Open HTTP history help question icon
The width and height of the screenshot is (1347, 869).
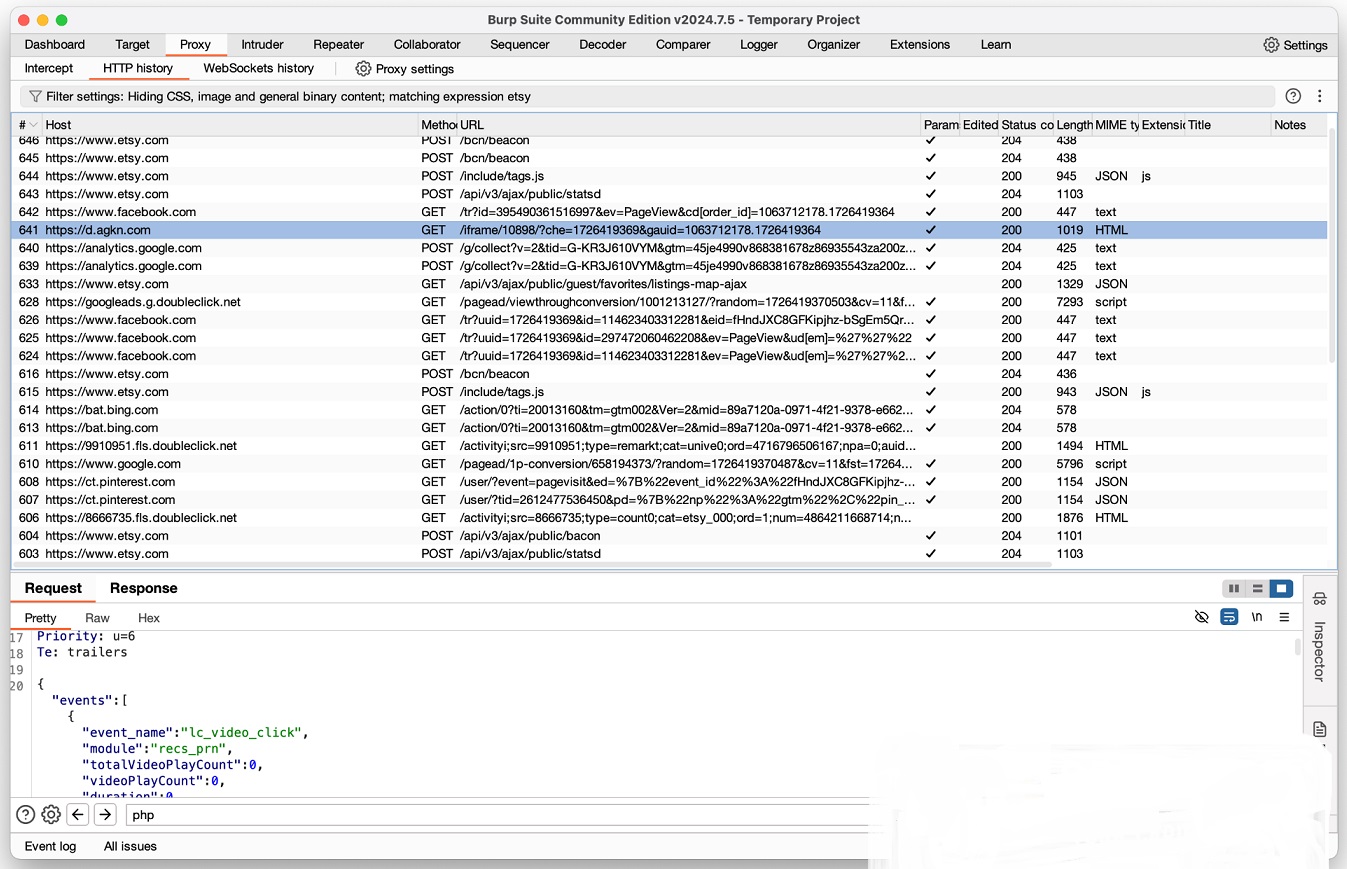[x=1293, y=96]
